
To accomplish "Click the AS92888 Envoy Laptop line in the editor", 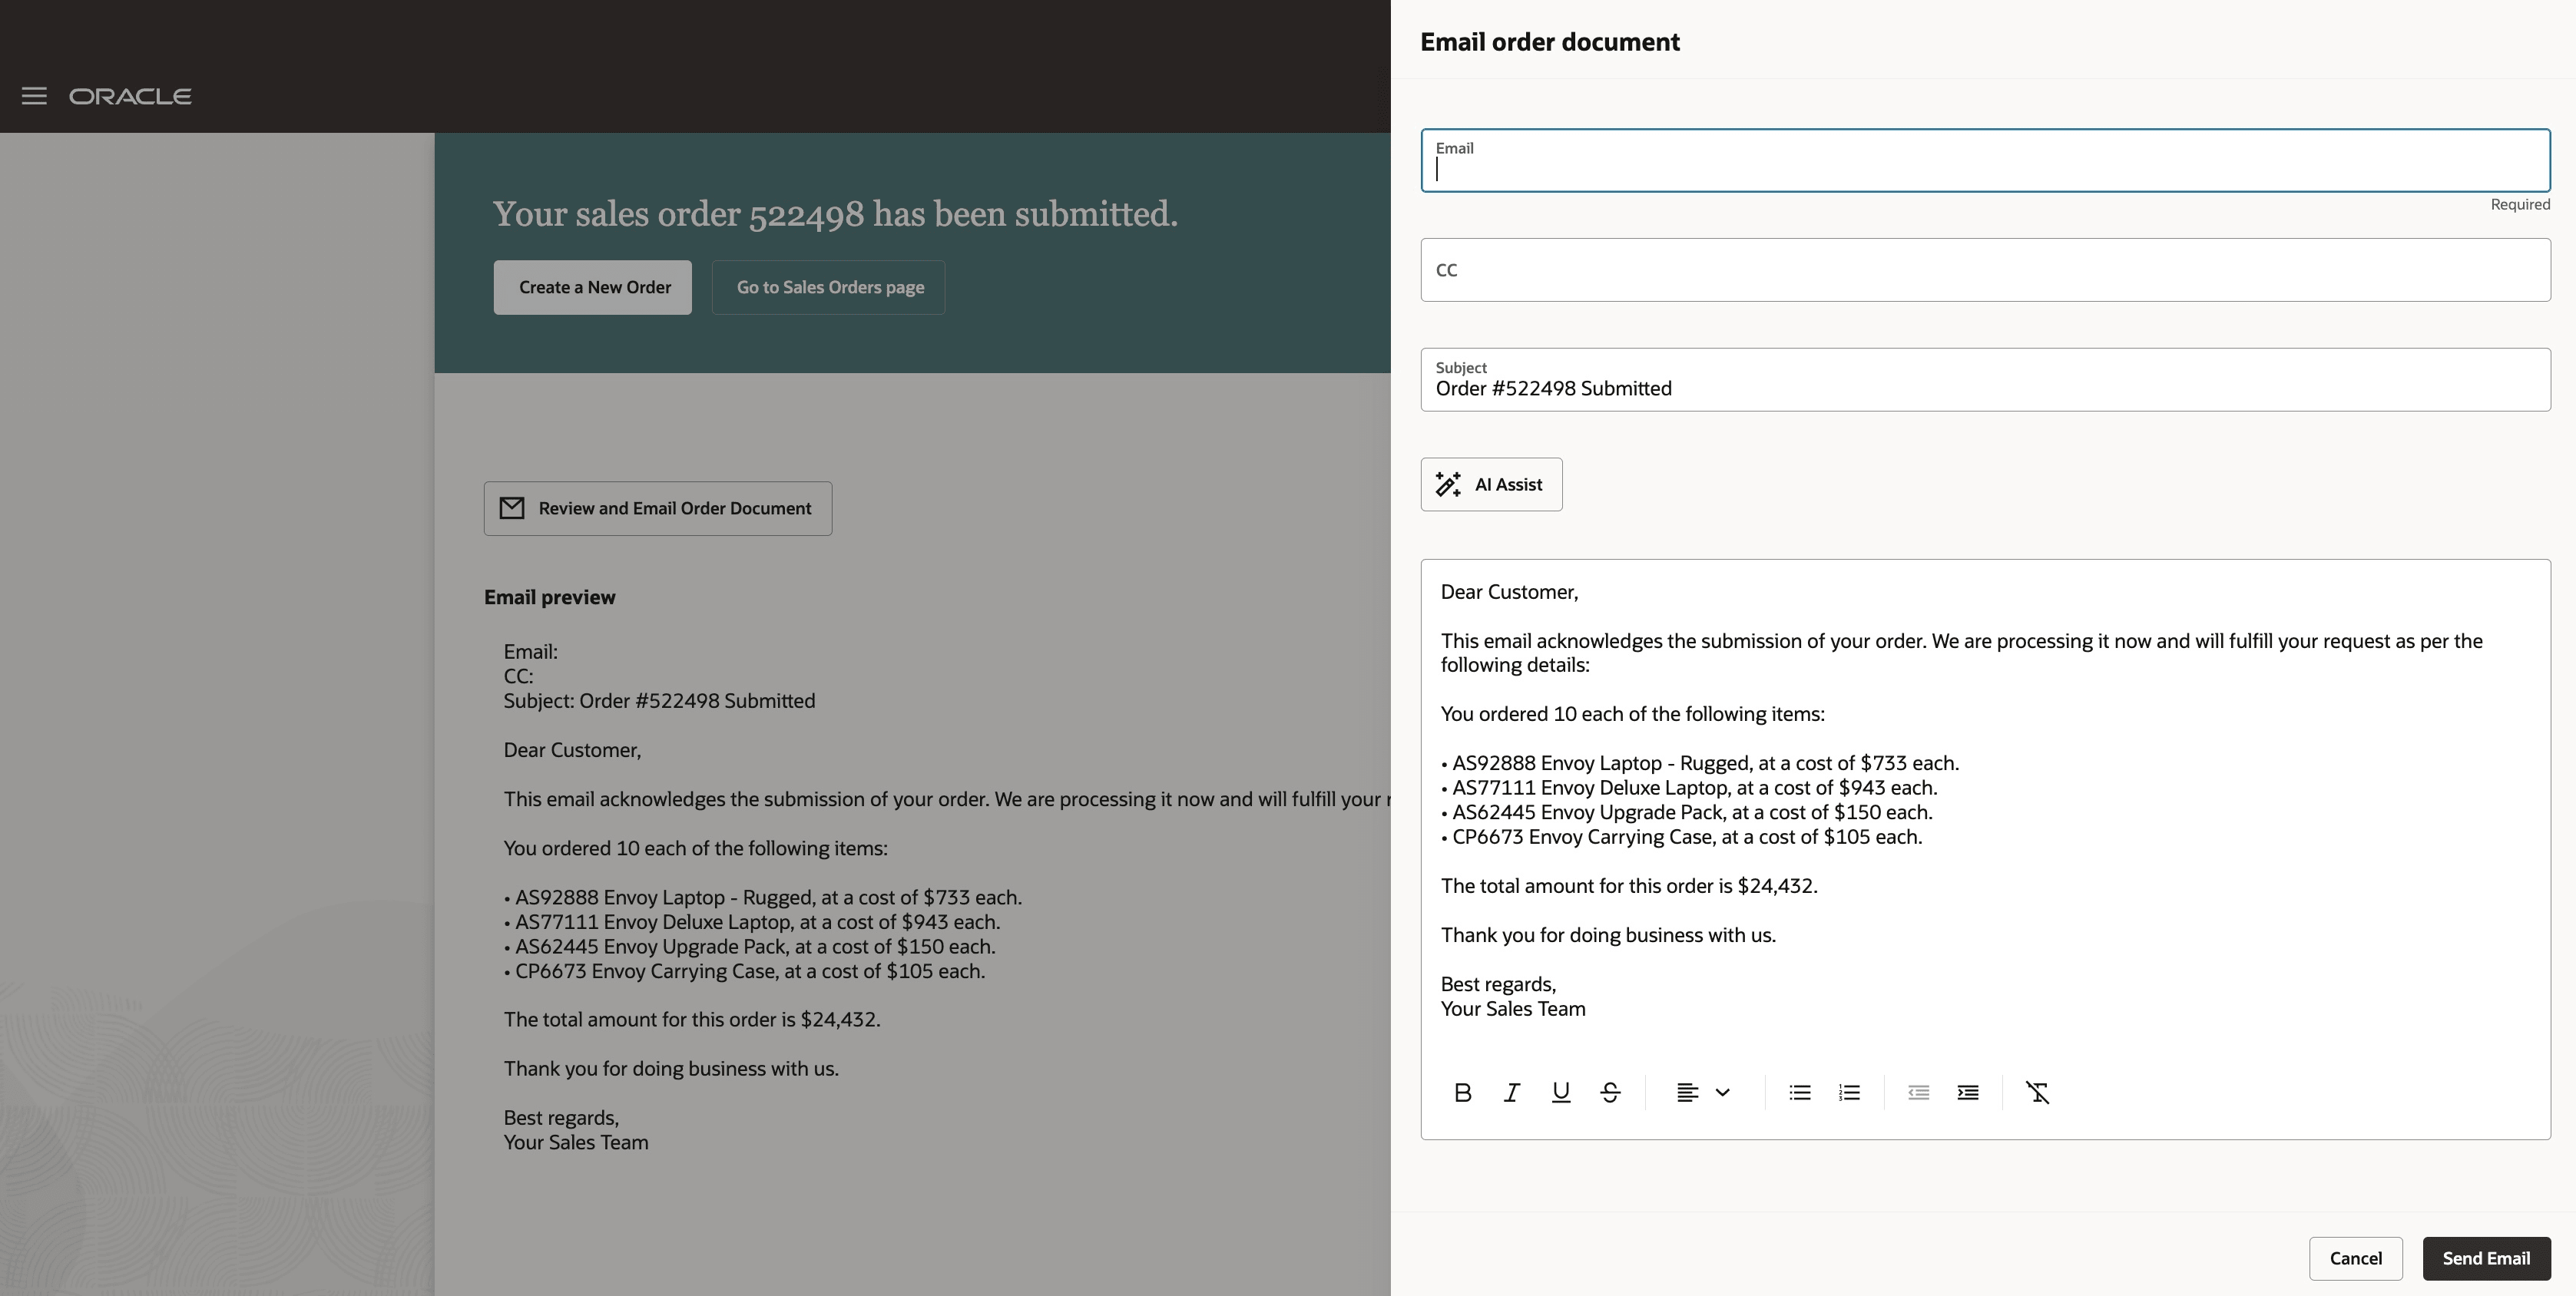I will click(1700, 763).
